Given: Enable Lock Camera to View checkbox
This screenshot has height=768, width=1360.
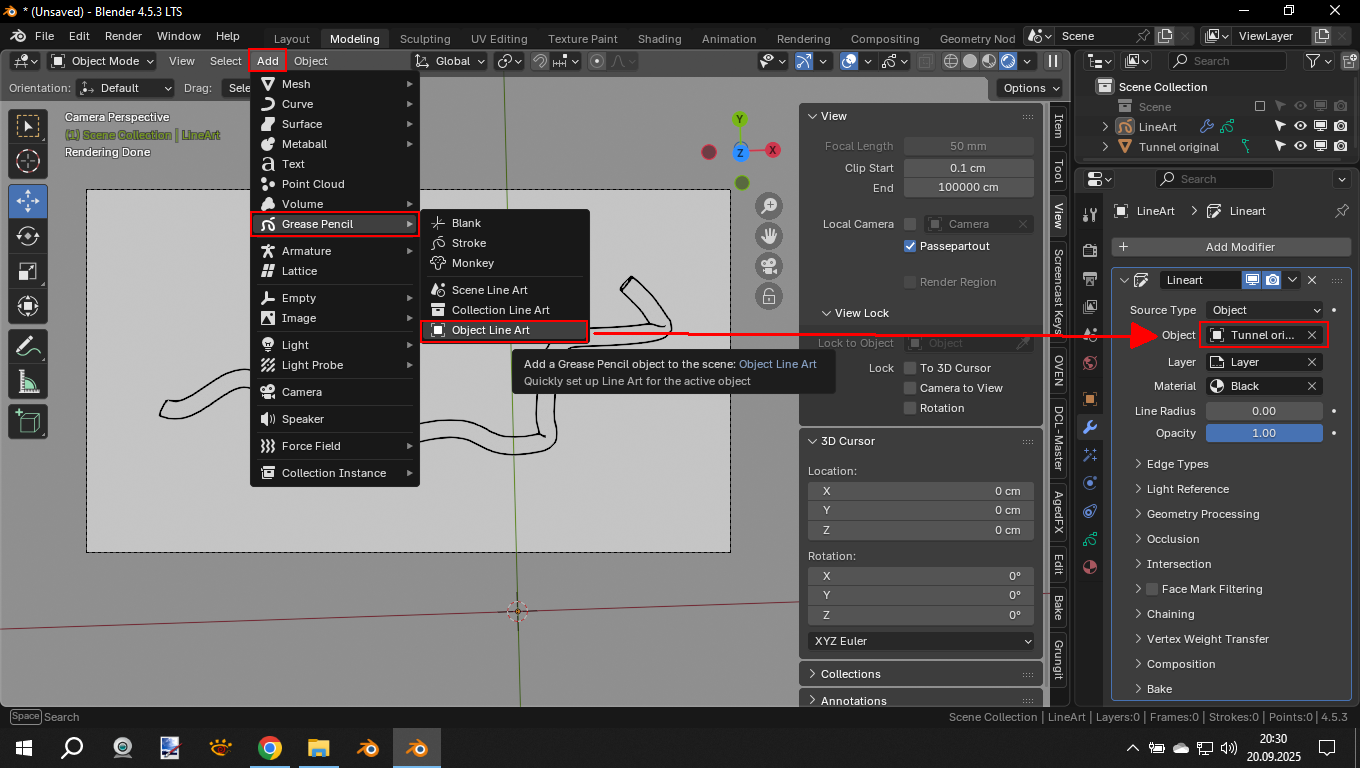Looking at the screenshot, I should tap(910, 388).
